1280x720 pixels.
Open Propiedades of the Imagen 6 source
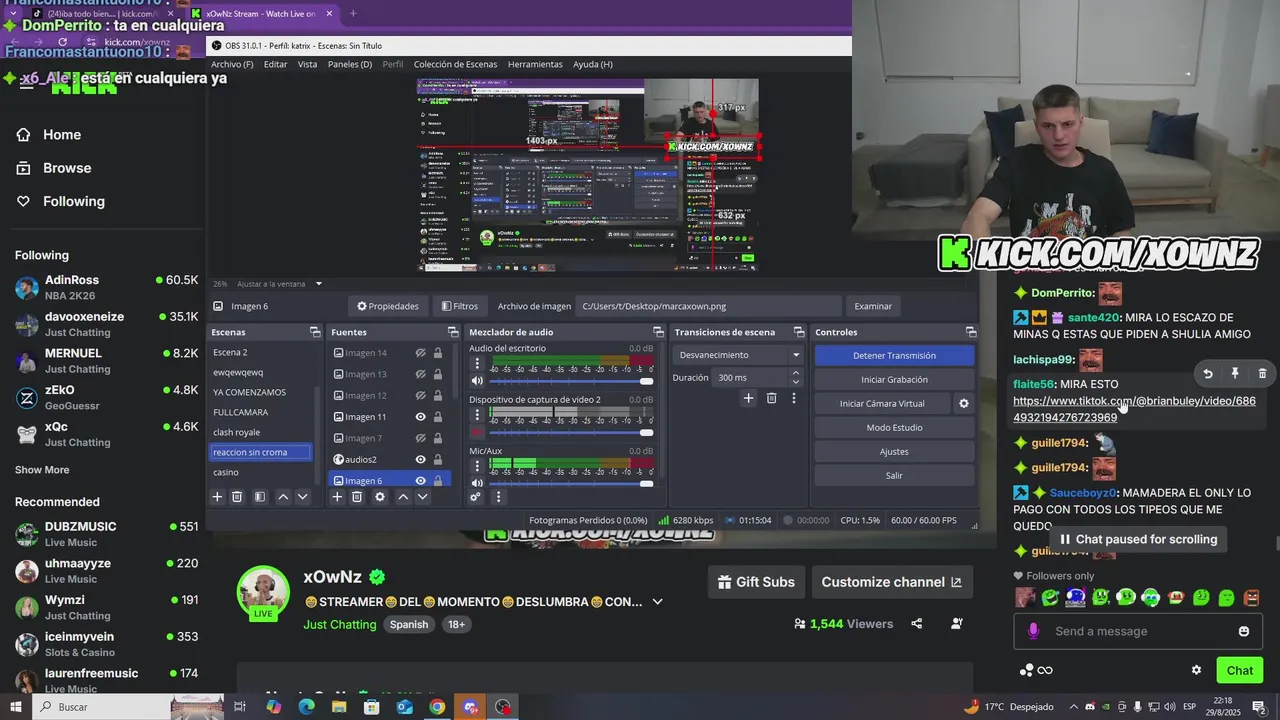[388, 306]
